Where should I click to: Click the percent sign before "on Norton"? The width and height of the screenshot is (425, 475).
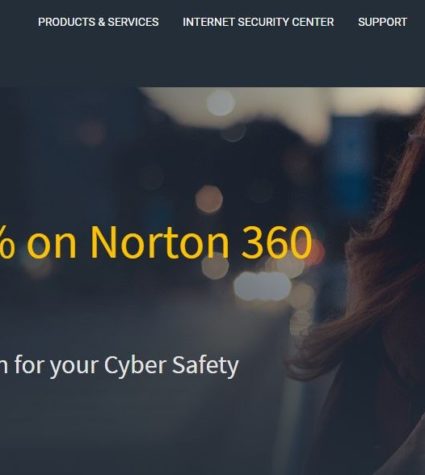pyautogui.click(x=7, y=242)
